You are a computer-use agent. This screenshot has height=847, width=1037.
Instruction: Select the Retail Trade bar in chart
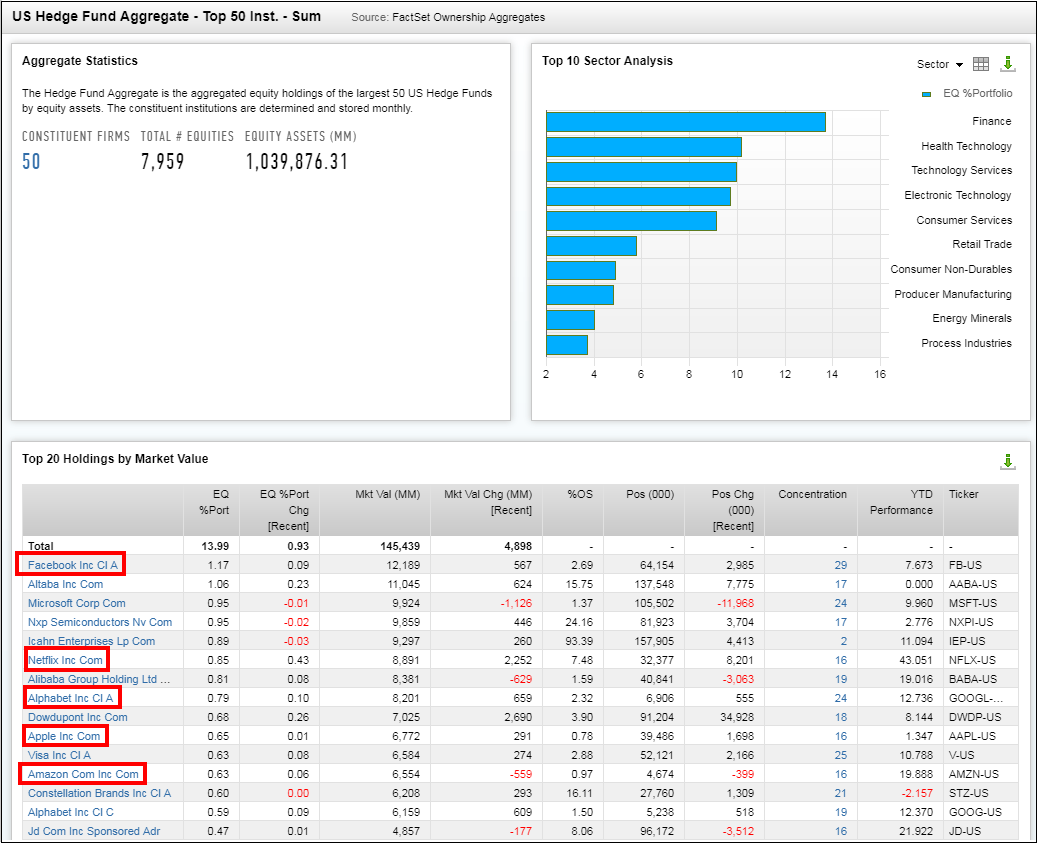pos(591,245)
